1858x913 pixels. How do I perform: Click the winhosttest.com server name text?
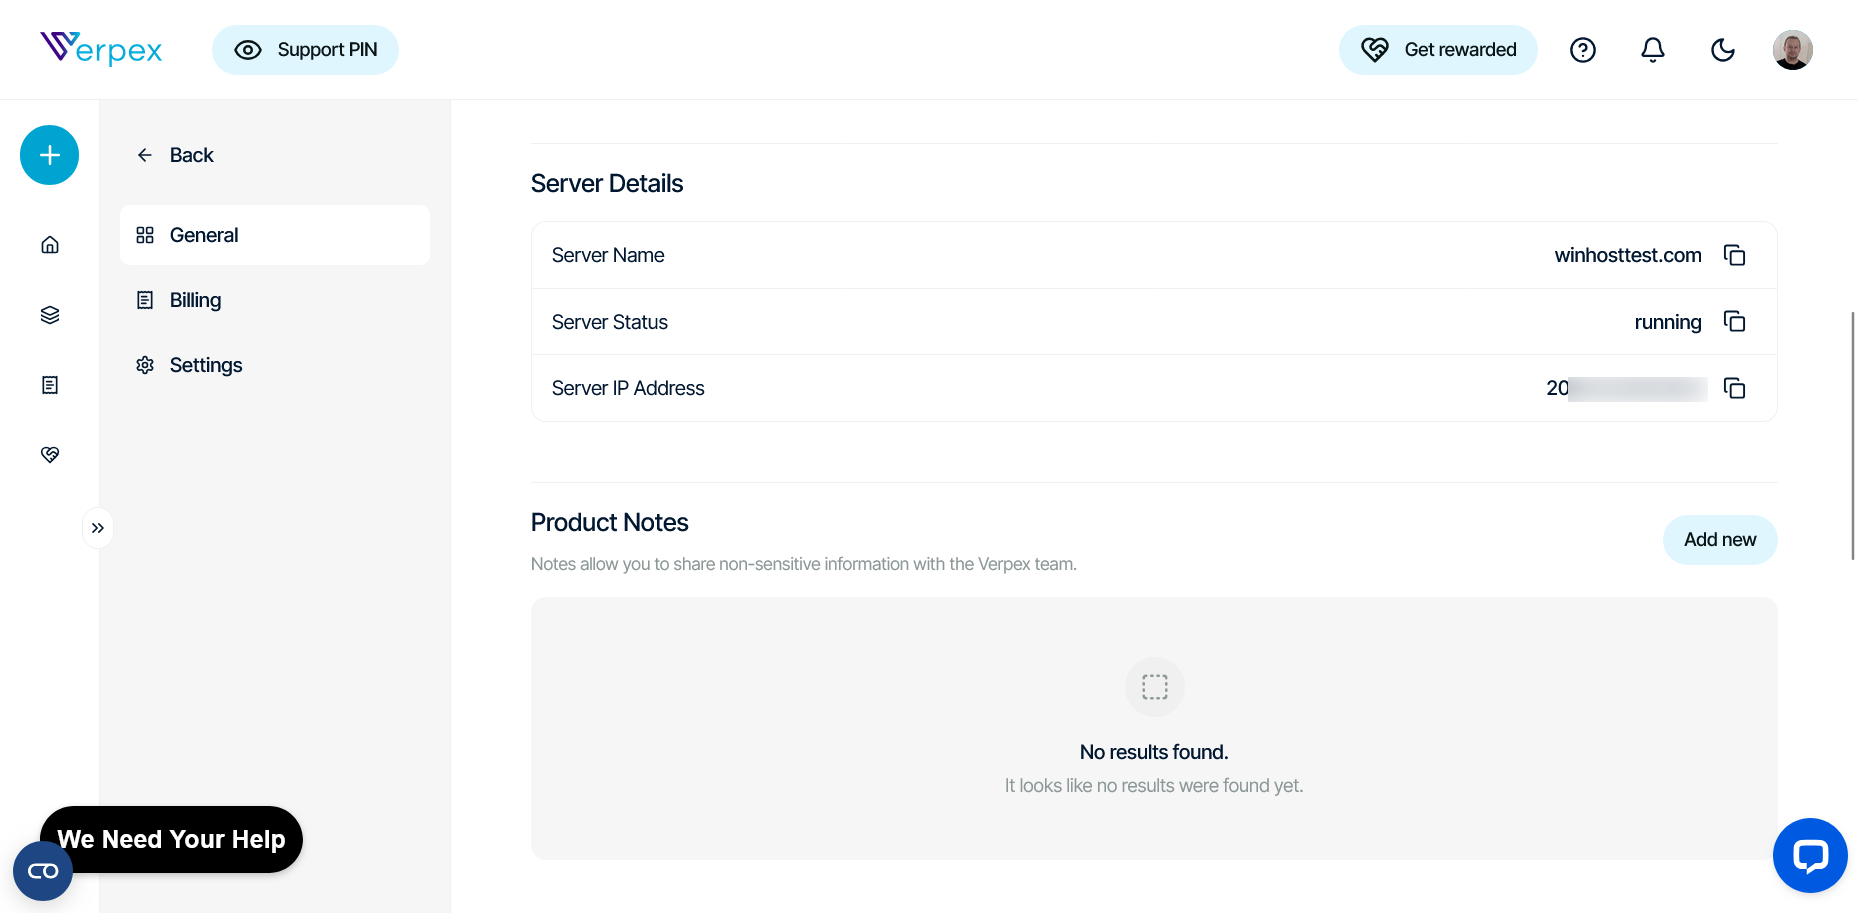point(1628,255)
